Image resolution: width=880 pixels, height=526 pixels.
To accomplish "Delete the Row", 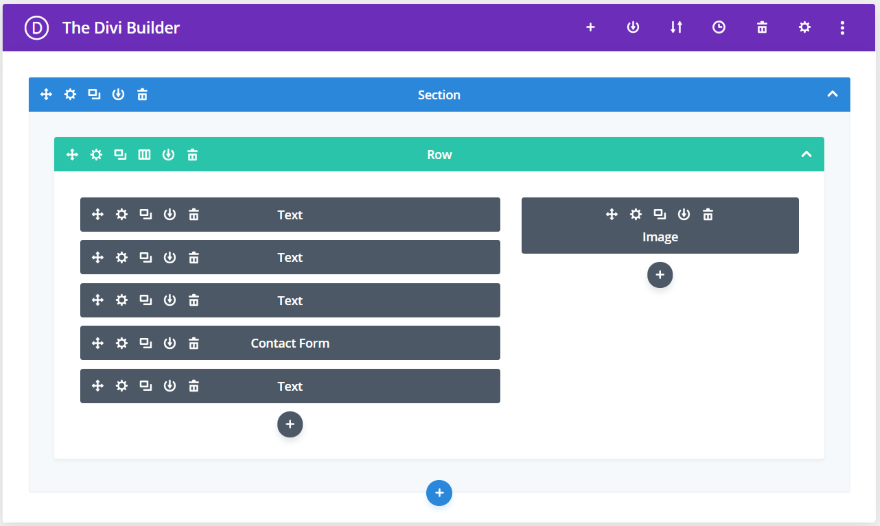I will coord(192,154).
